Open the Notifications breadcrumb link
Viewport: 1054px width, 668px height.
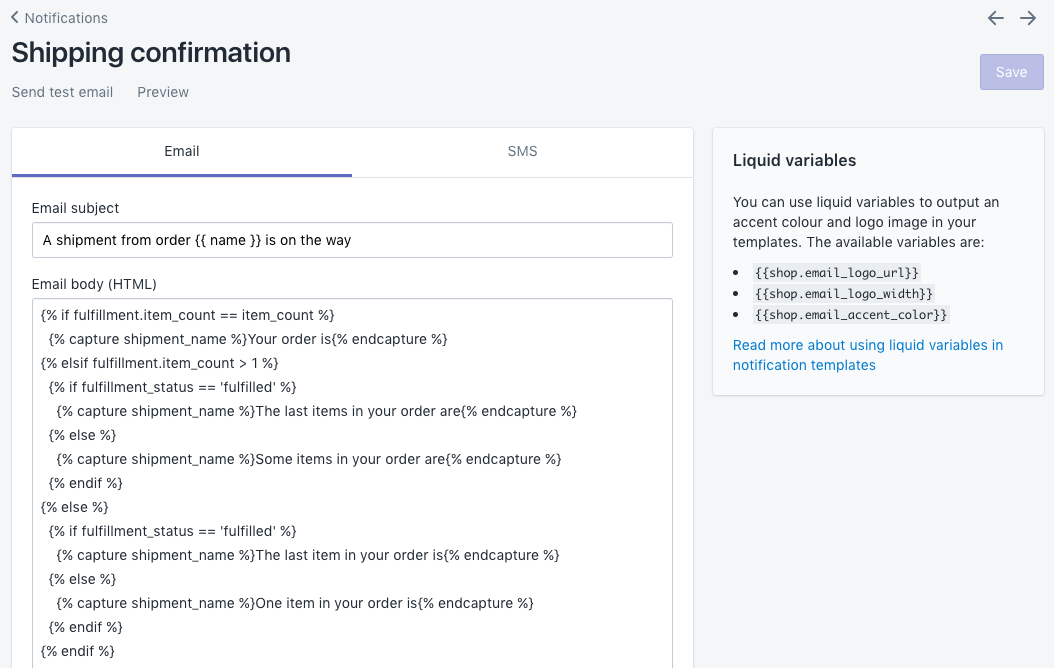tap(65, 18)
